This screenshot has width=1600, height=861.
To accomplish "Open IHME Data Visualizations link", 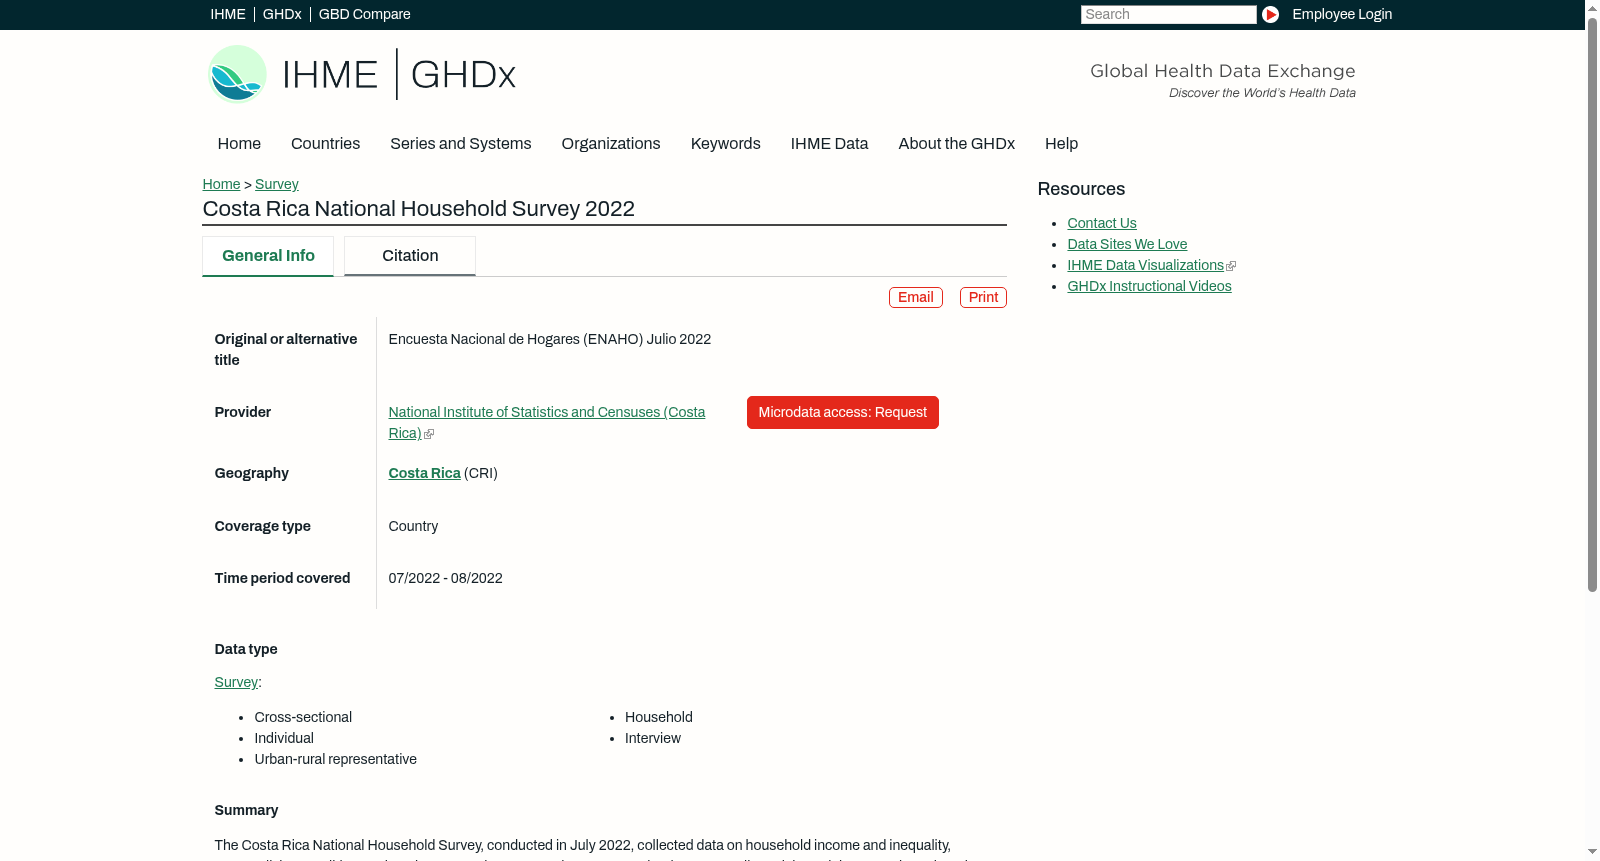I will click(1146, 266).
